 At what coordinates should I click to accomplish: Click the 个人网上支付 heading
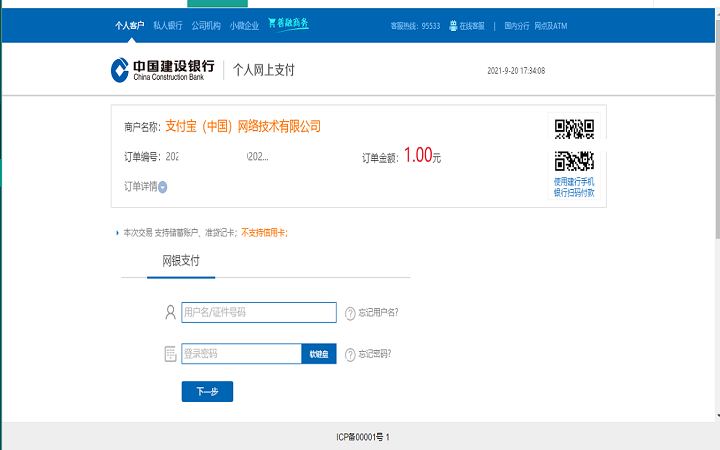(264, 70)
